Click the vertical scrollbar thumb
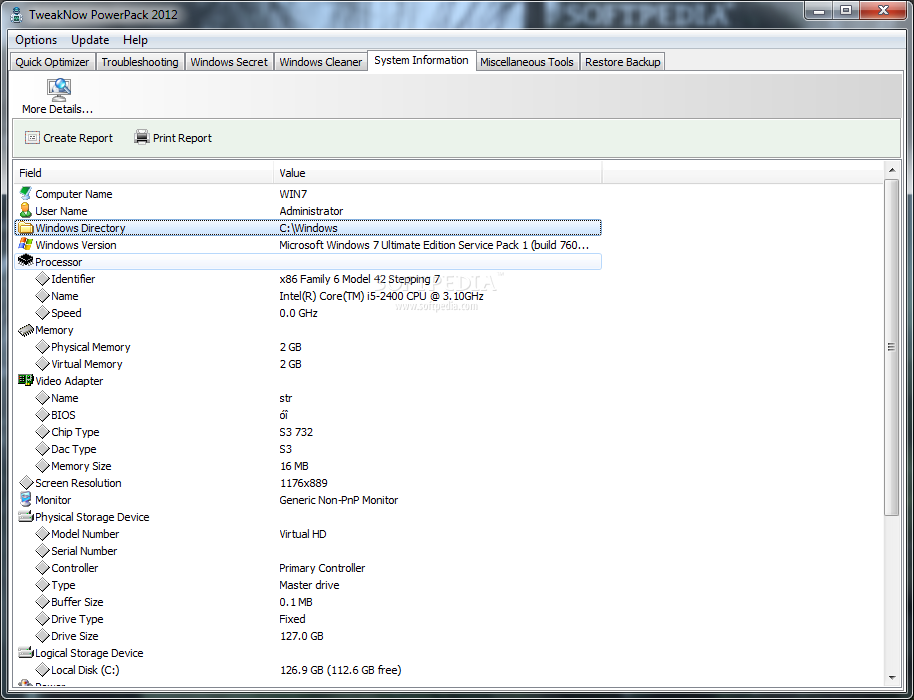914x700 pixels. [x=891, y=347]
